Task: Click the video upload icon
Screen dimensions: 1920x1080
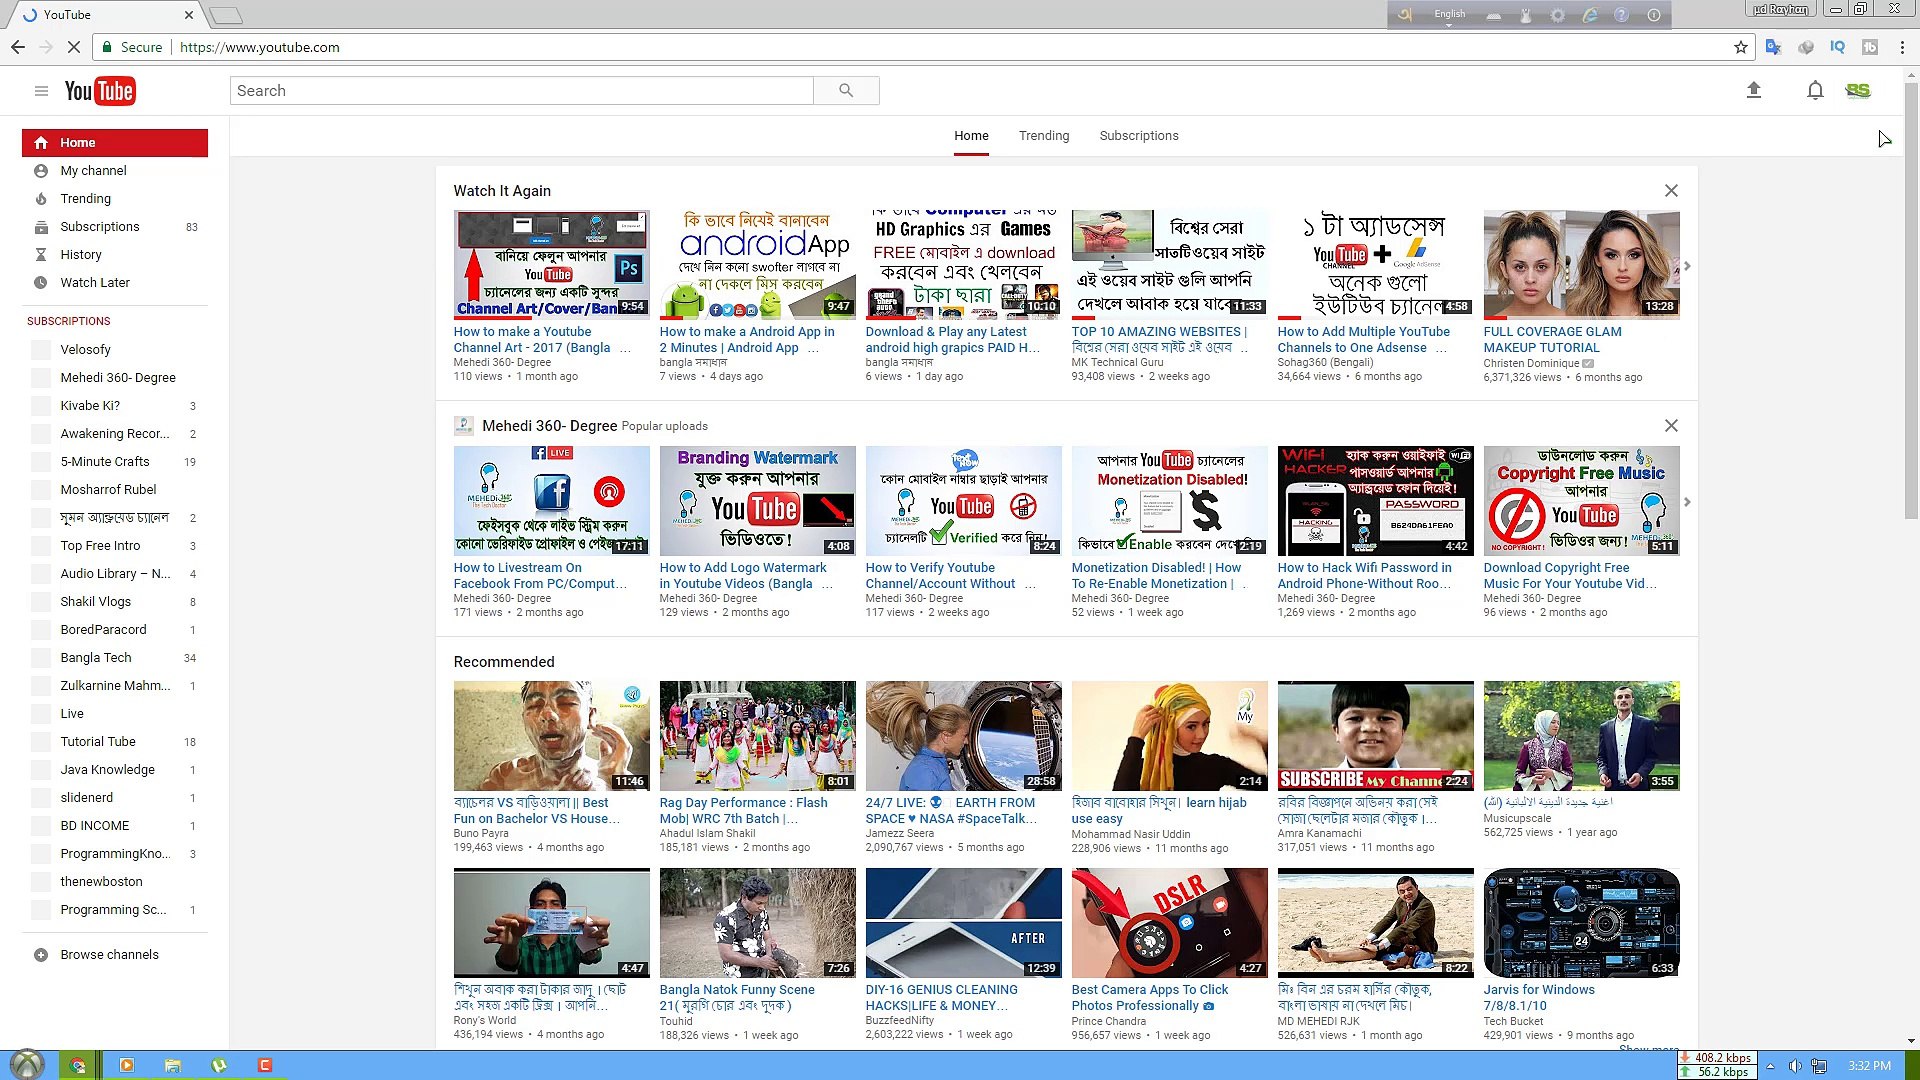Action: [1754, 90]
